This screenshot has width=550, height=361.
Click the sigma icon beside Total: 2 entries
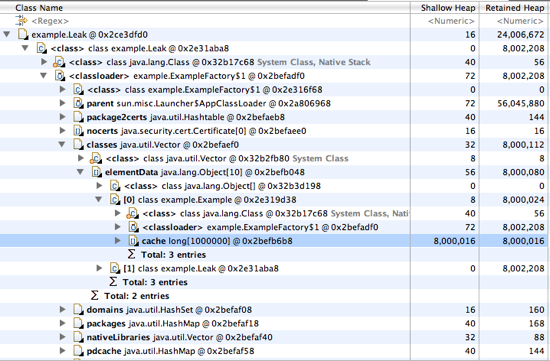pos(94,295)
